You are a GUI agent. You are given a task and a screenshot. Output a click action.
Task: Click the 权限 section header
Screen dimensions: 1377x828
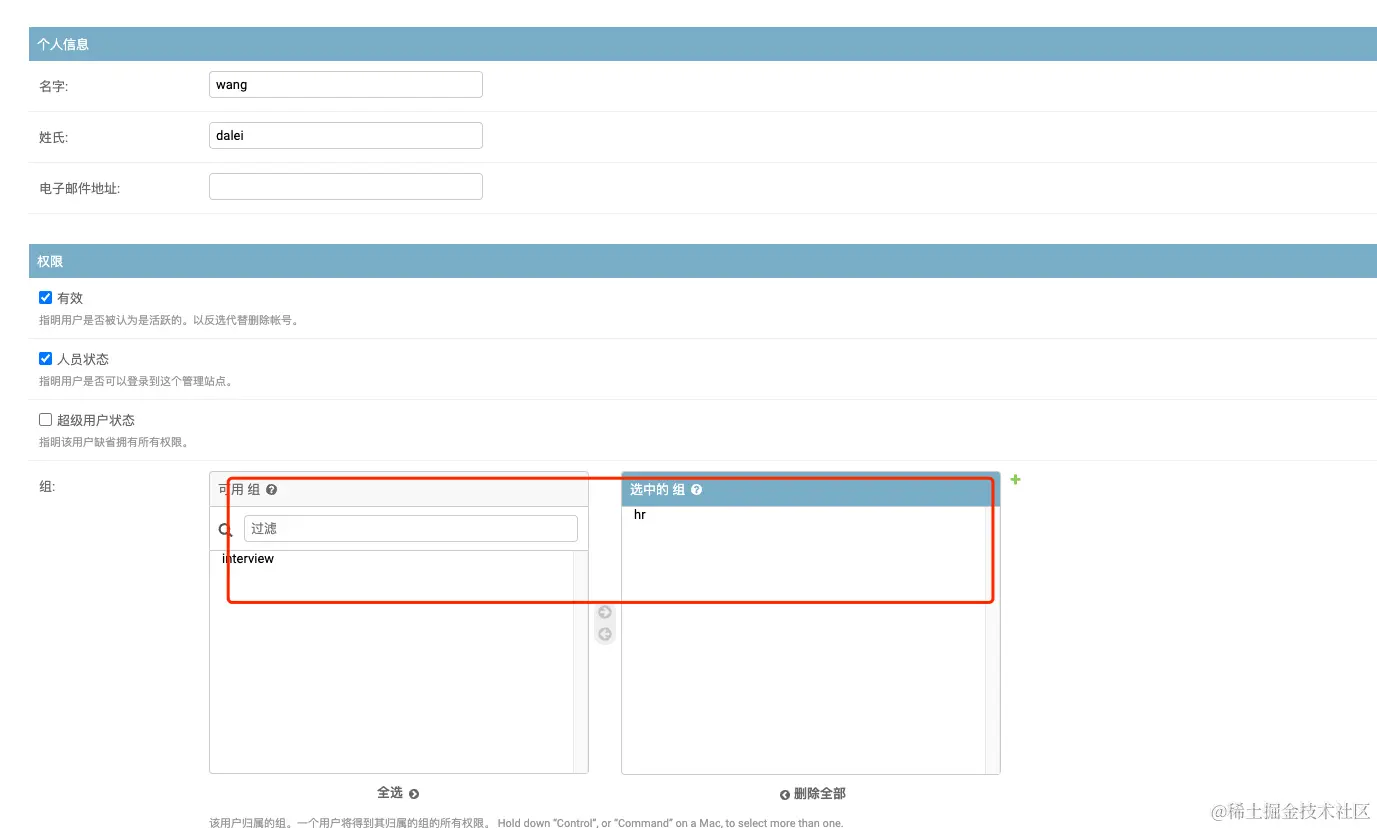tap(703, 261)
